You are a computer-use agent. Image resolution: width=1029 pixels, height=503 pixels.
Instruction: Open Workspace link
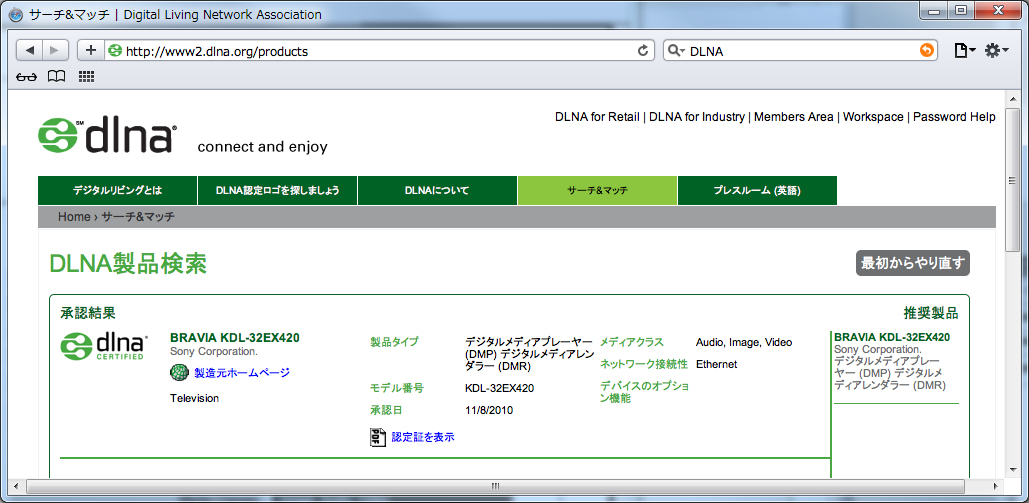tap(873, 117)
